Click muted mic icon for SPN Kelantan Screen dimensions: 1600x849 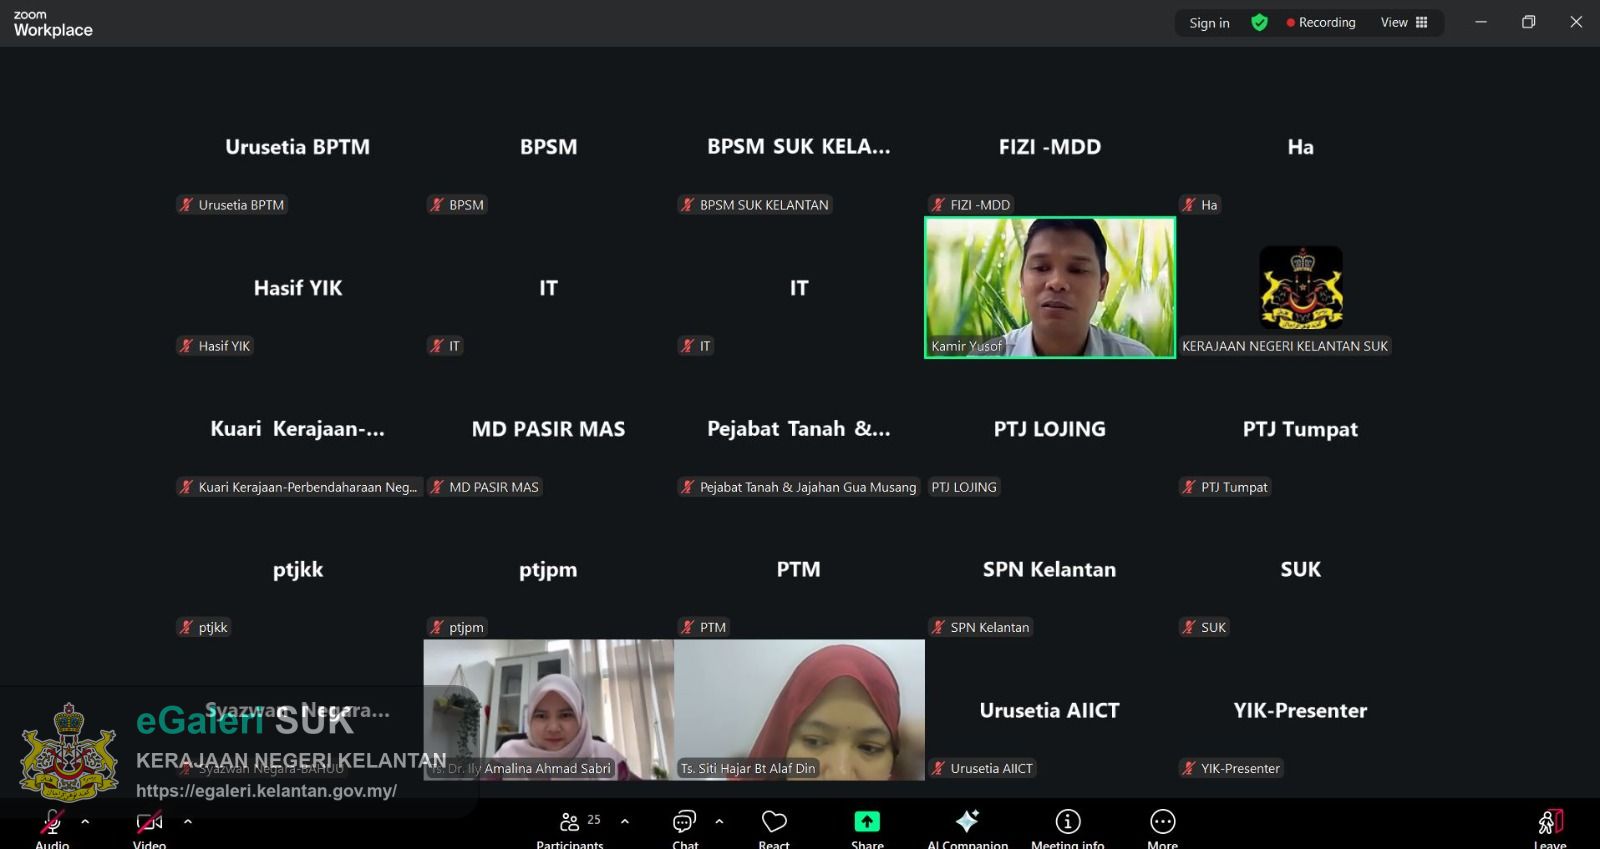[938, 628]
